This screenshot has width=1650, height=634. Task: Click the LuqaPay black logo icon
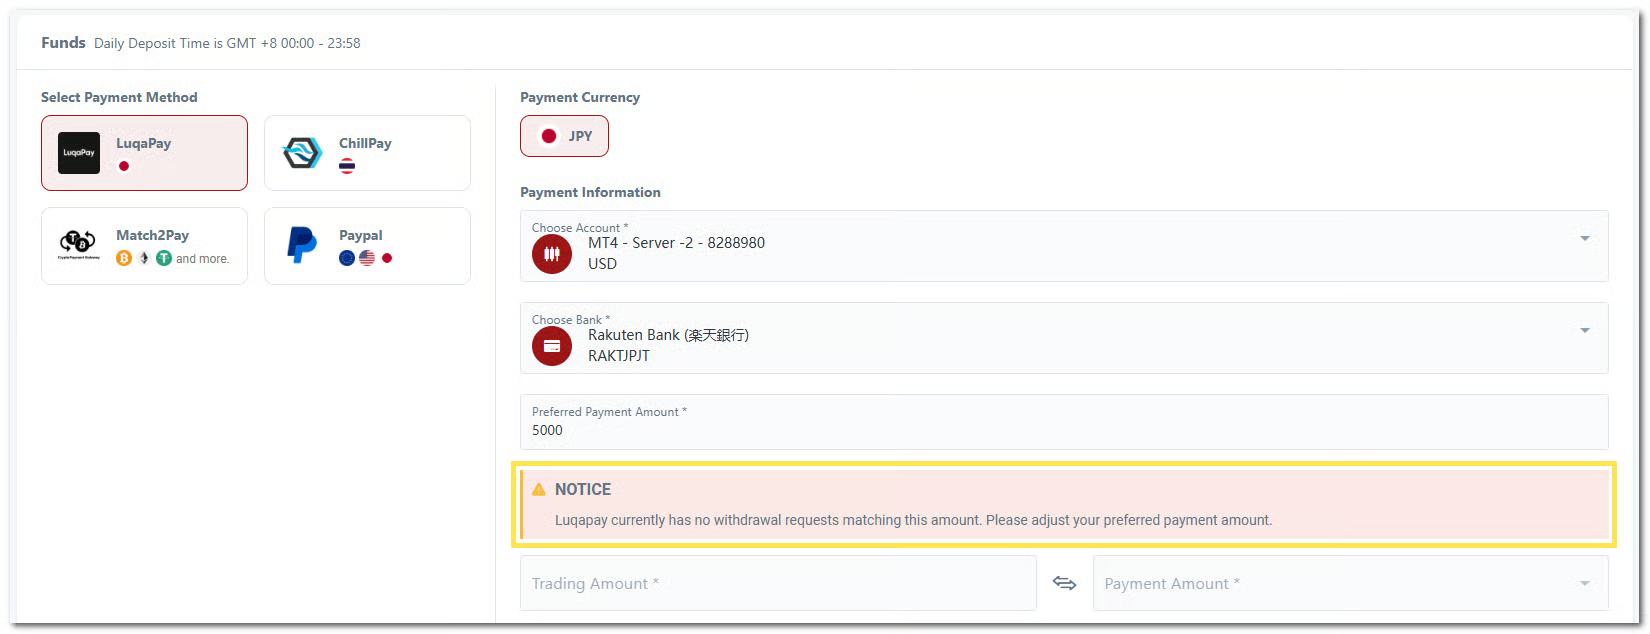pos(79,153)
